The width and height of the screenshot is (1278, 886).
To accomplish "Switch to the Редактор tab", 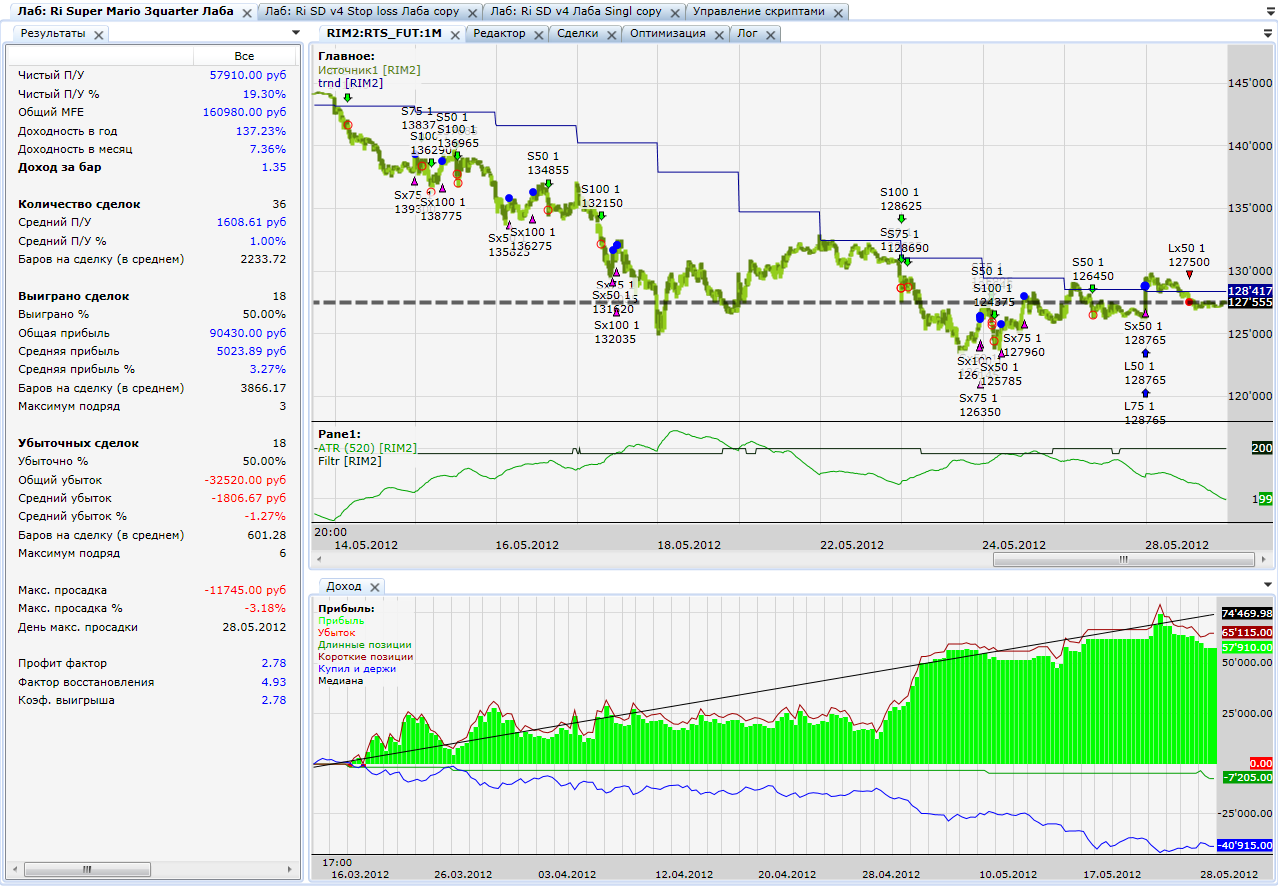I will tap(498, 34).
